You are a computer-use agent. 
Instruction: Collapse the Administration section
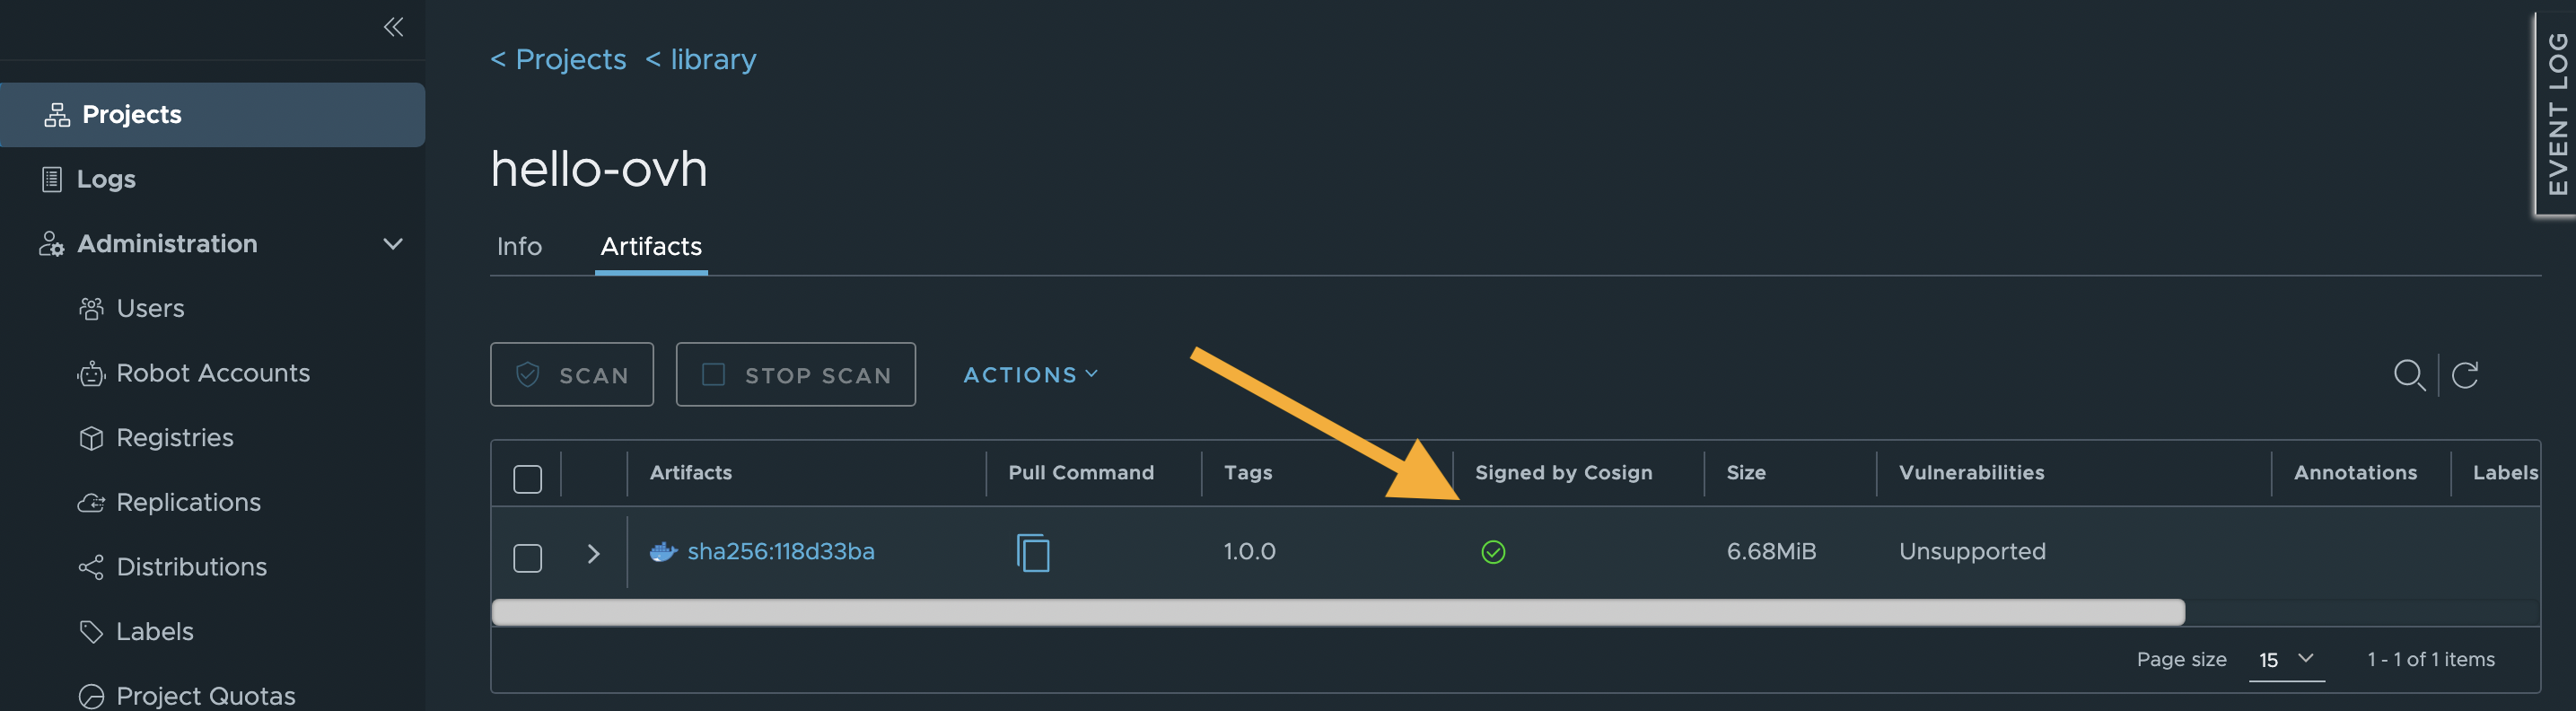pyautogui.click(x=393, y=243)
